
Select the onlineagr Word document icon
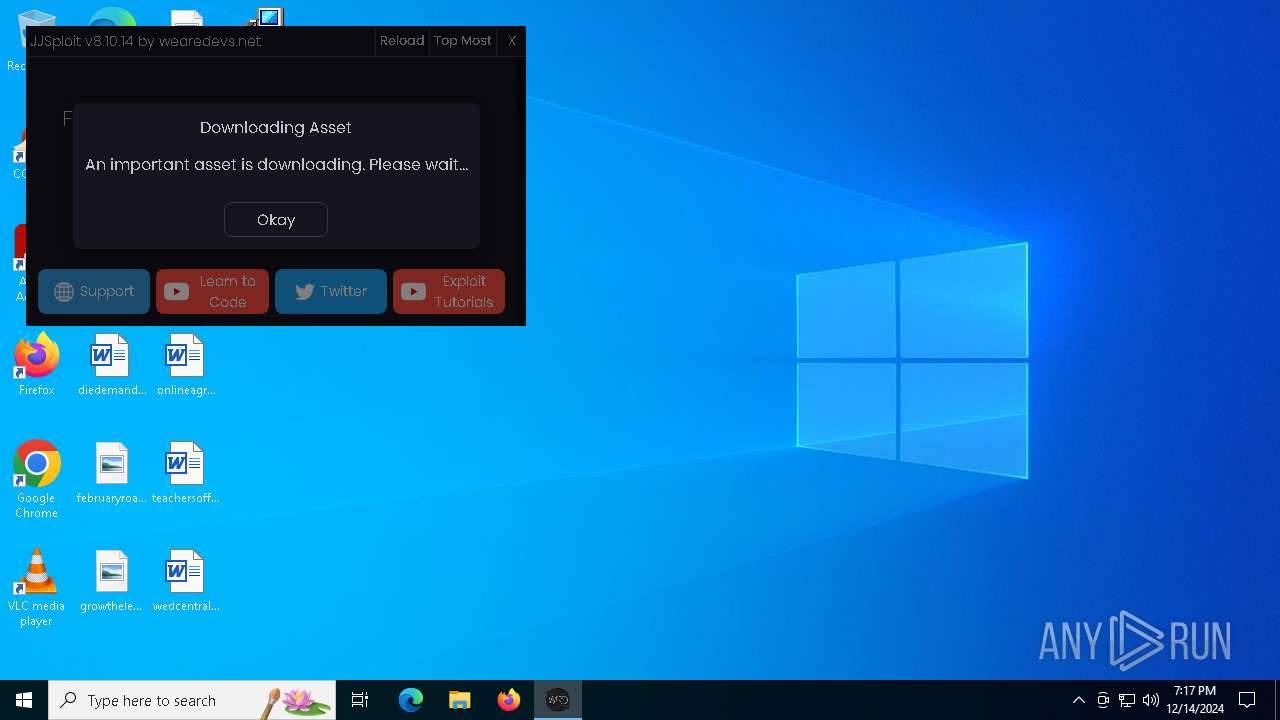[x=186, y=365]
